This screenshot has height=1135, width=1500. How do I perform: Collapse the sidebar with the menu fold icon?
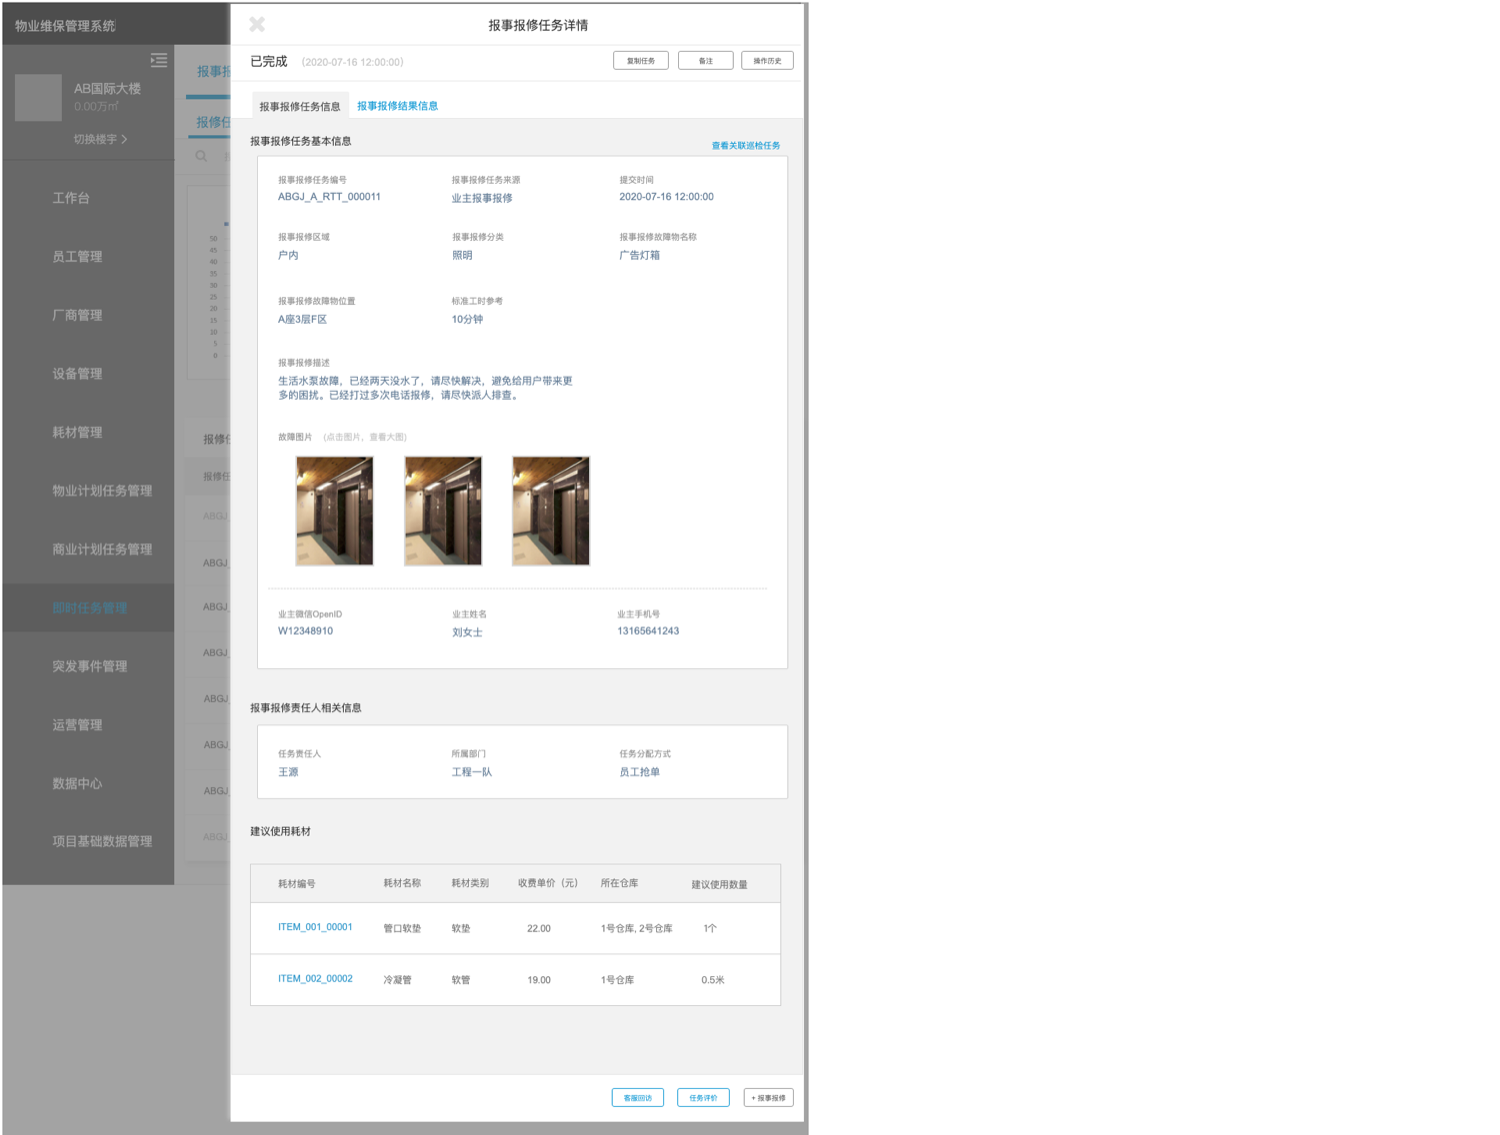(x=159, y=60)
